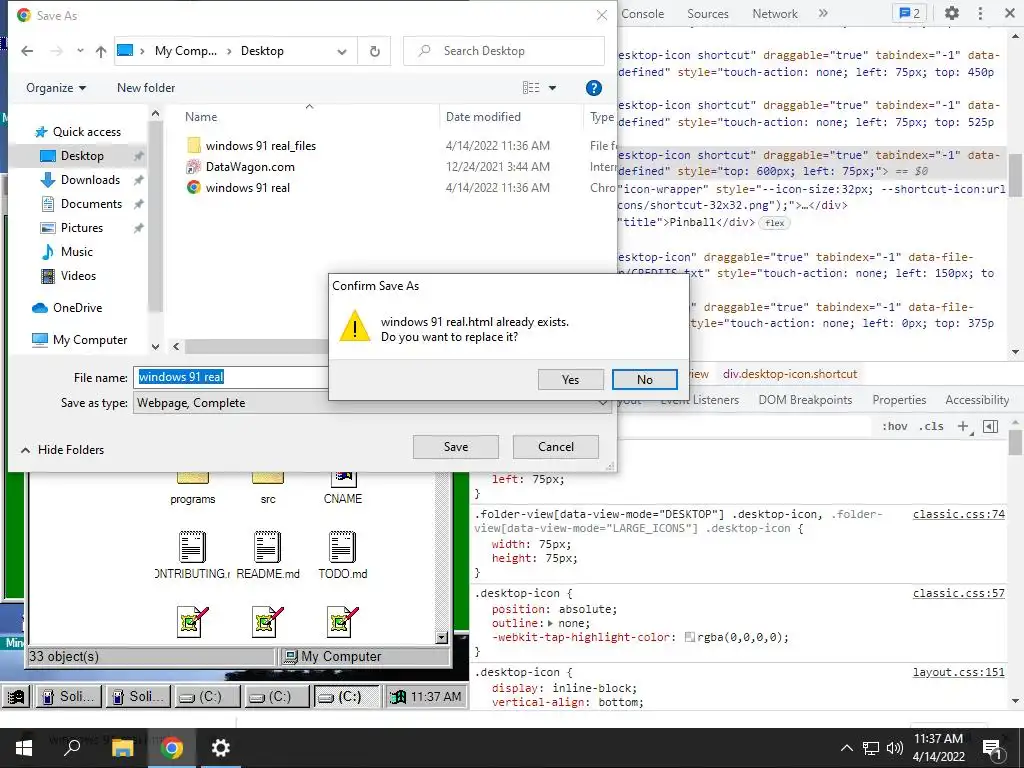1024x768 pixels.
Task: Select OneDrive in the navigation pane
Action: pos(67,308)
